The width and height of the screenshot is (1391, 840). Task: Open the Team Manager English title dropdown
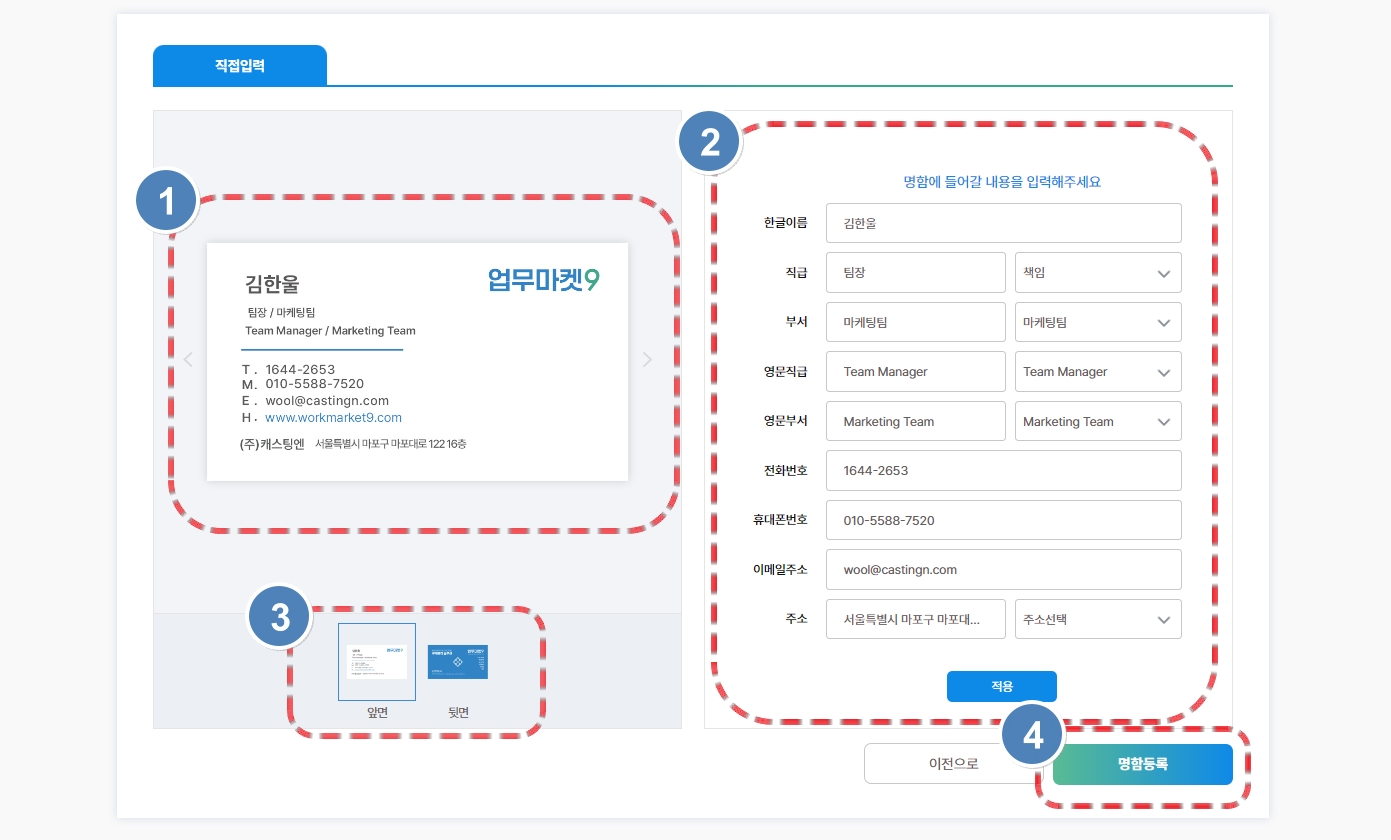pyautogui.click(x=1097, y=372)
